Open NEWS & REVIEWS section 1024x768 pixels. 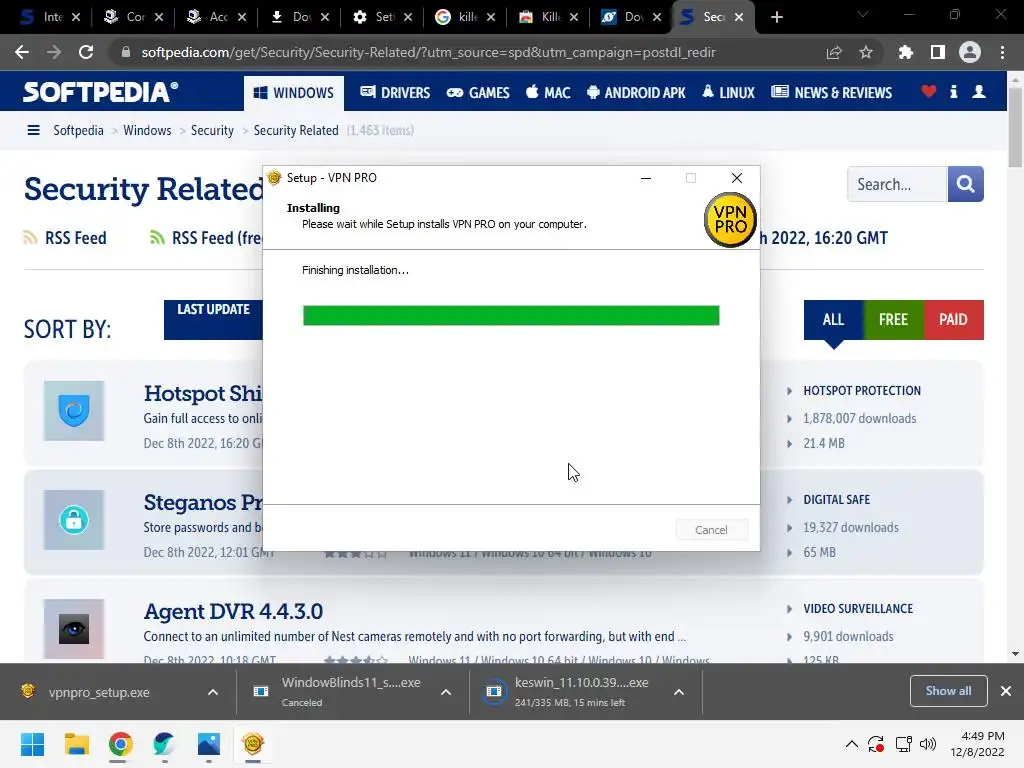(831, 93)
